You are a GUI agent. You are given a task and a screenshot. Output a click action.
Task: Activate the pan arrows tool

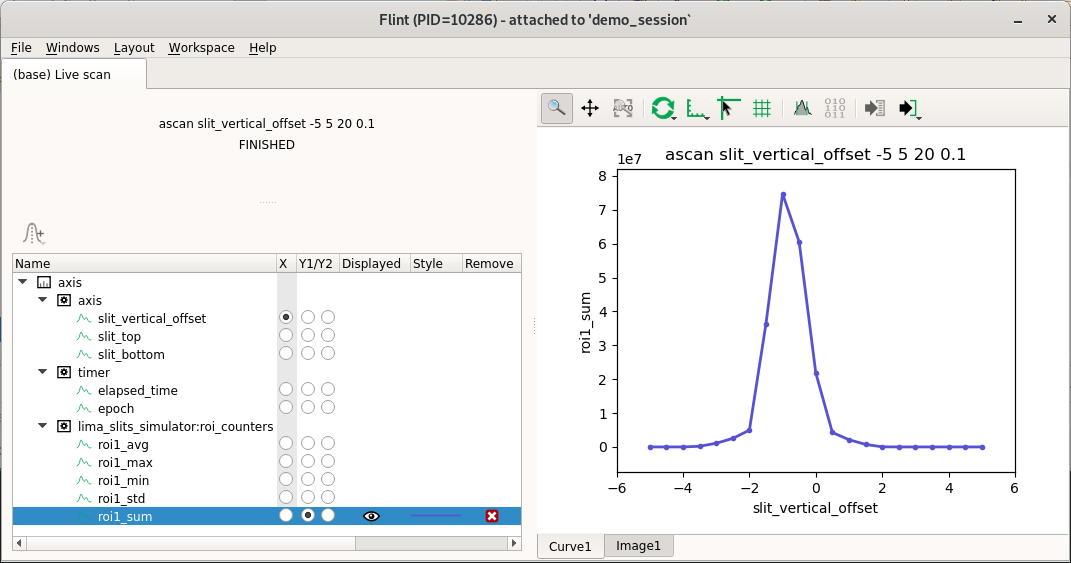coord(589,108)
